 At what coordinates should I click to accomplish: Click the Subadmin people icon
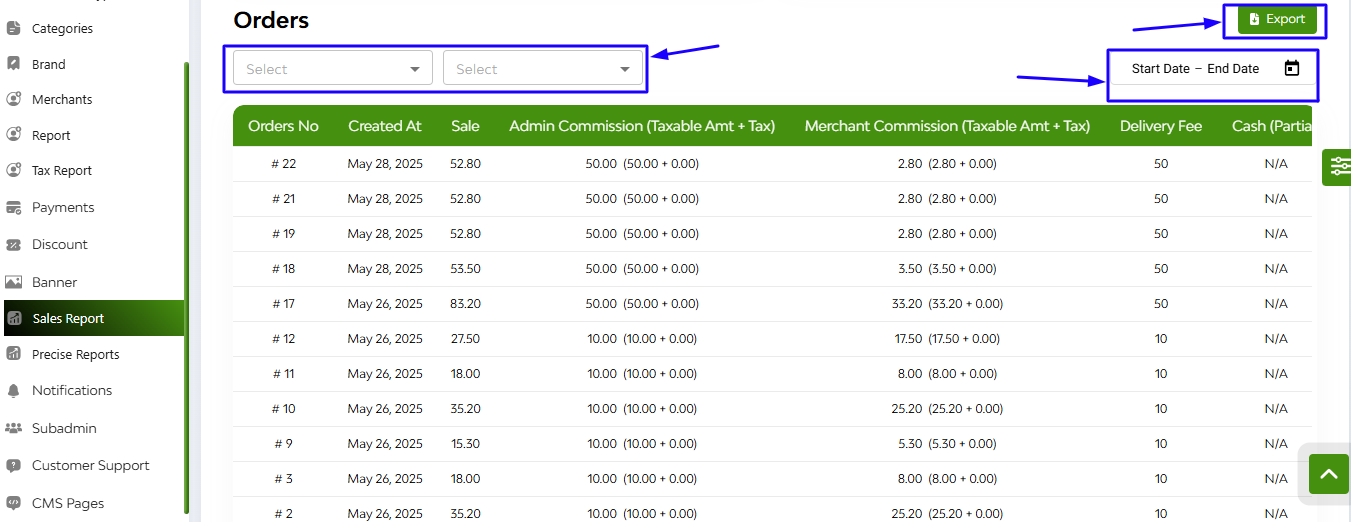13,428
